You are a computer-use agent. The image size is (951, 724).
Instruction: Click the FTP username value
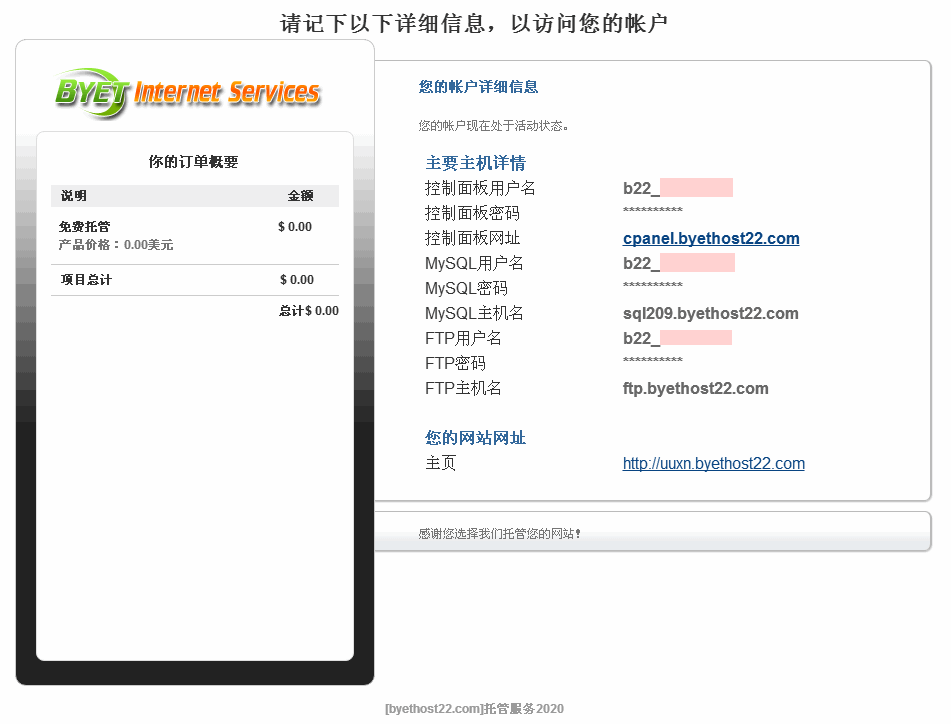[677, 338]
